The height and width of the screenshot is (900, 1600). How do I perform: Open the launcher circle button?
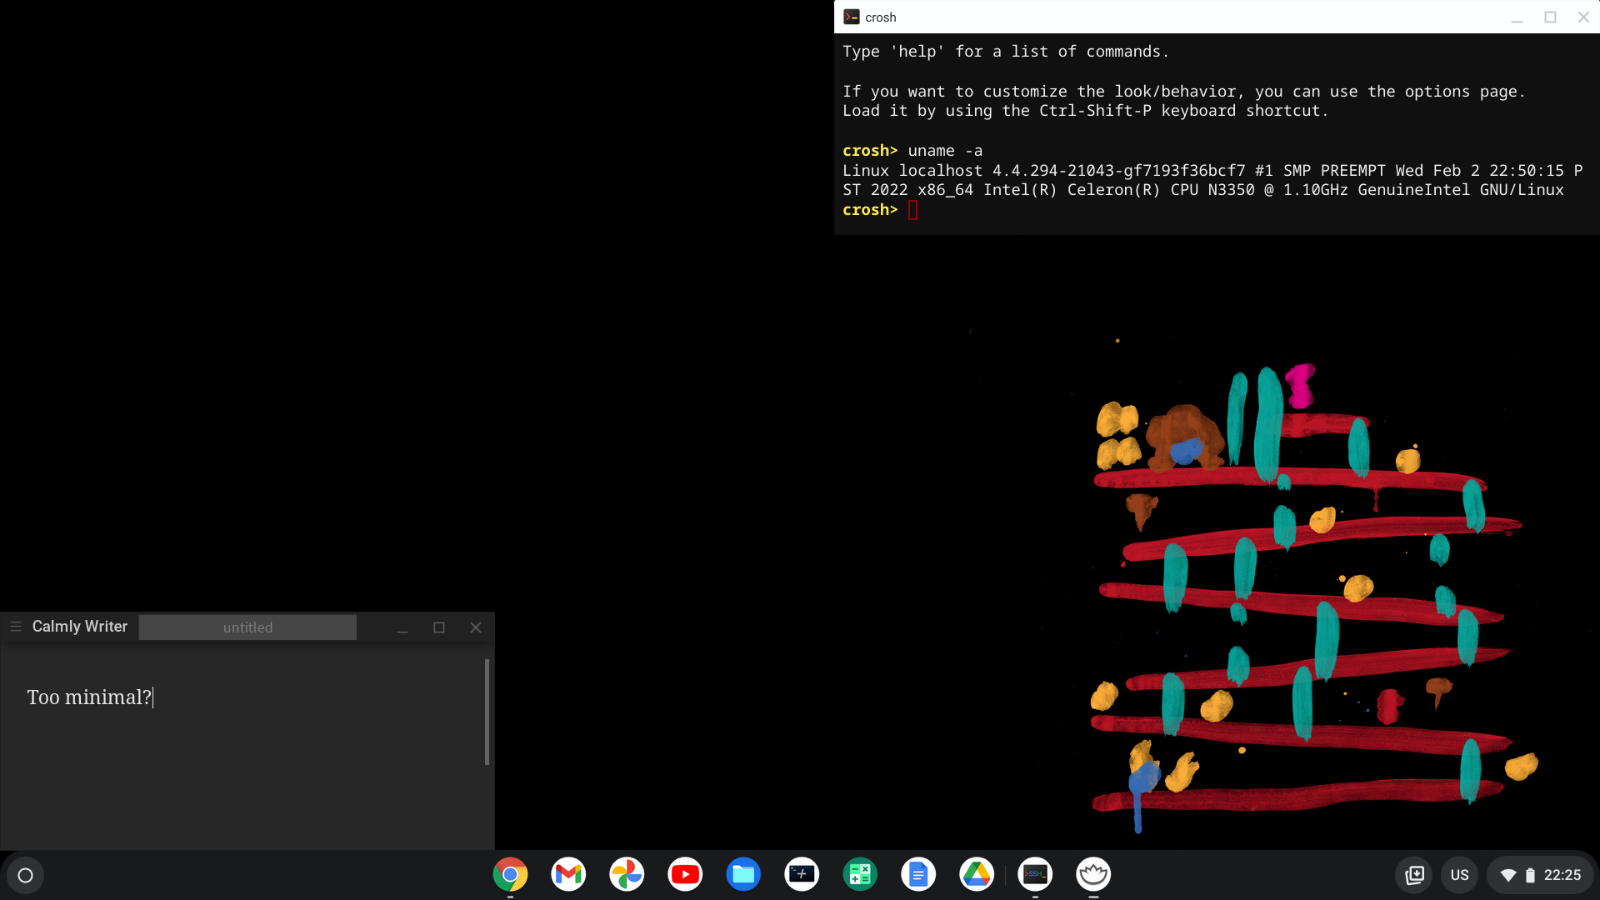26,875
